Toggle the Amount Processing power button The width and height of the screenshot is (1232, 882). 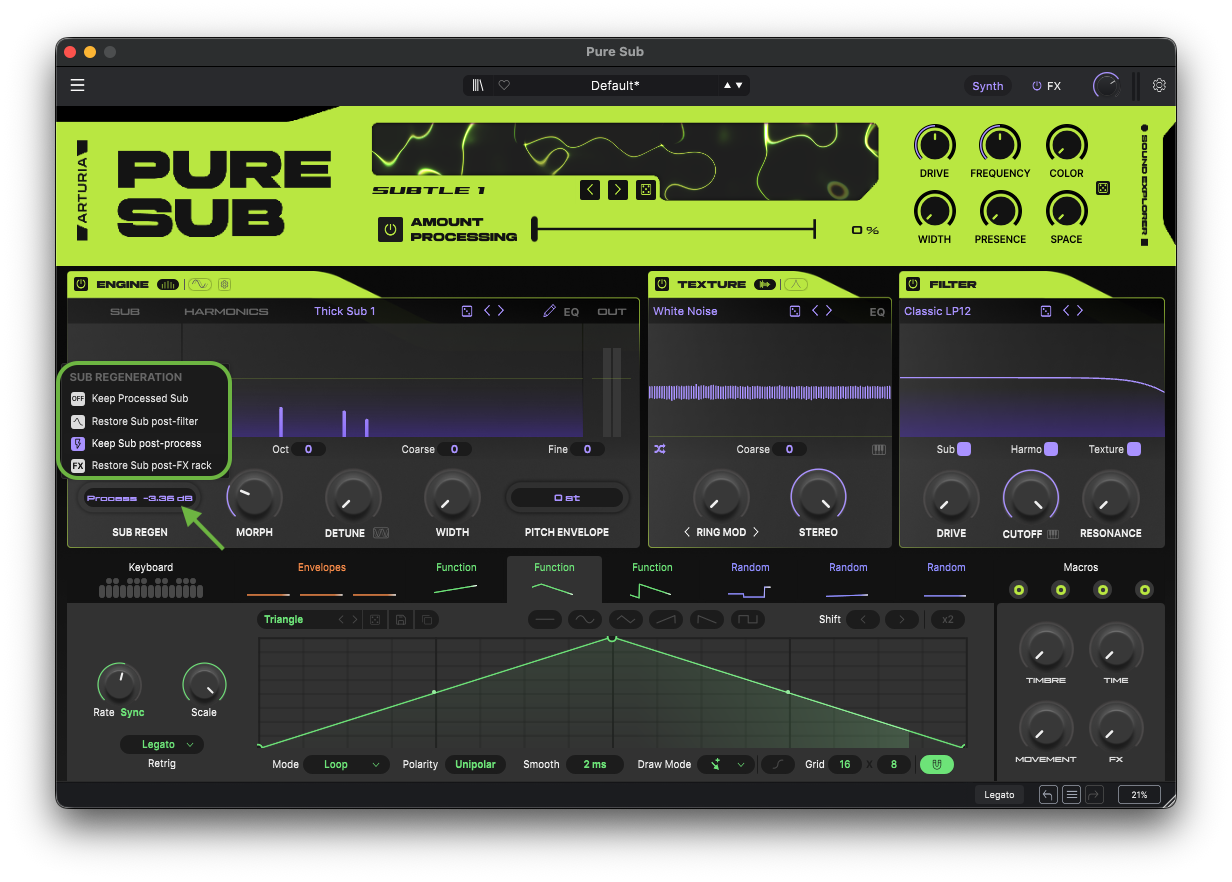390,230
